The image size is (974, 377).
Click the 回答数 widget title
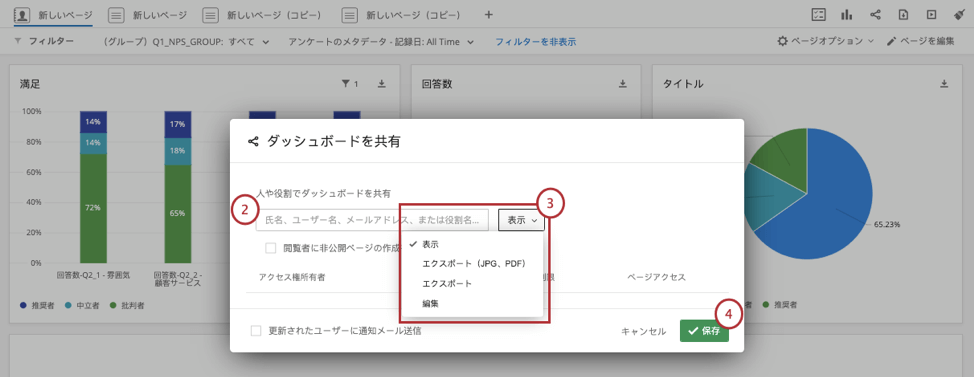tap(437, 84)
